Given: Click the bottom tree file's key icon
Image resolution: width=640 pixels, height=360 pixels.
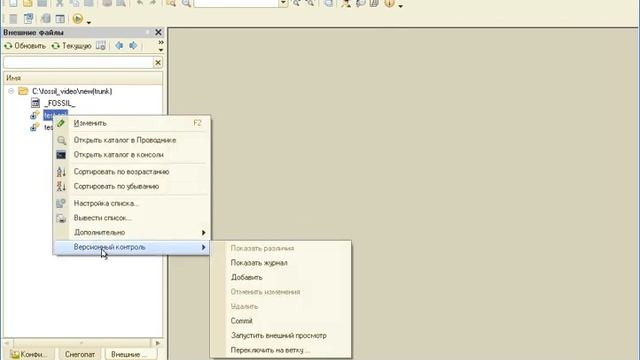Looking at the screenshot, I should [35, 127].
